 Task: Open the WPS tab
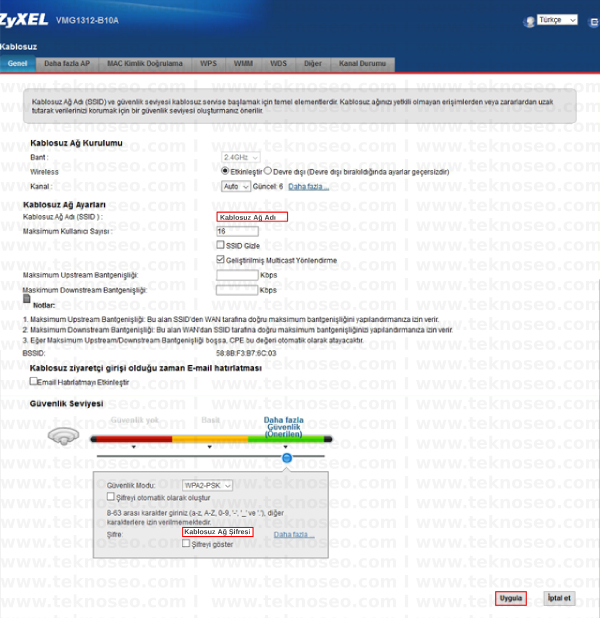click(209, 64)
